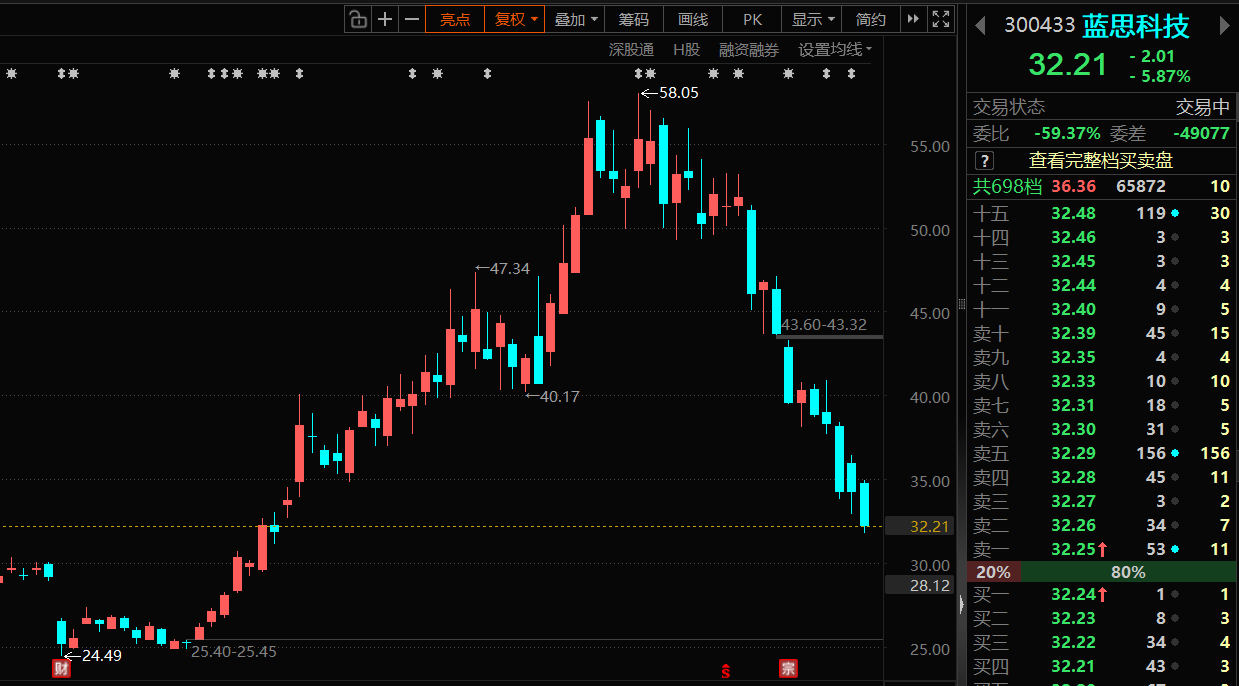Click the 共698档 total levels label
1239x686 pixels.
(1008, 186)
